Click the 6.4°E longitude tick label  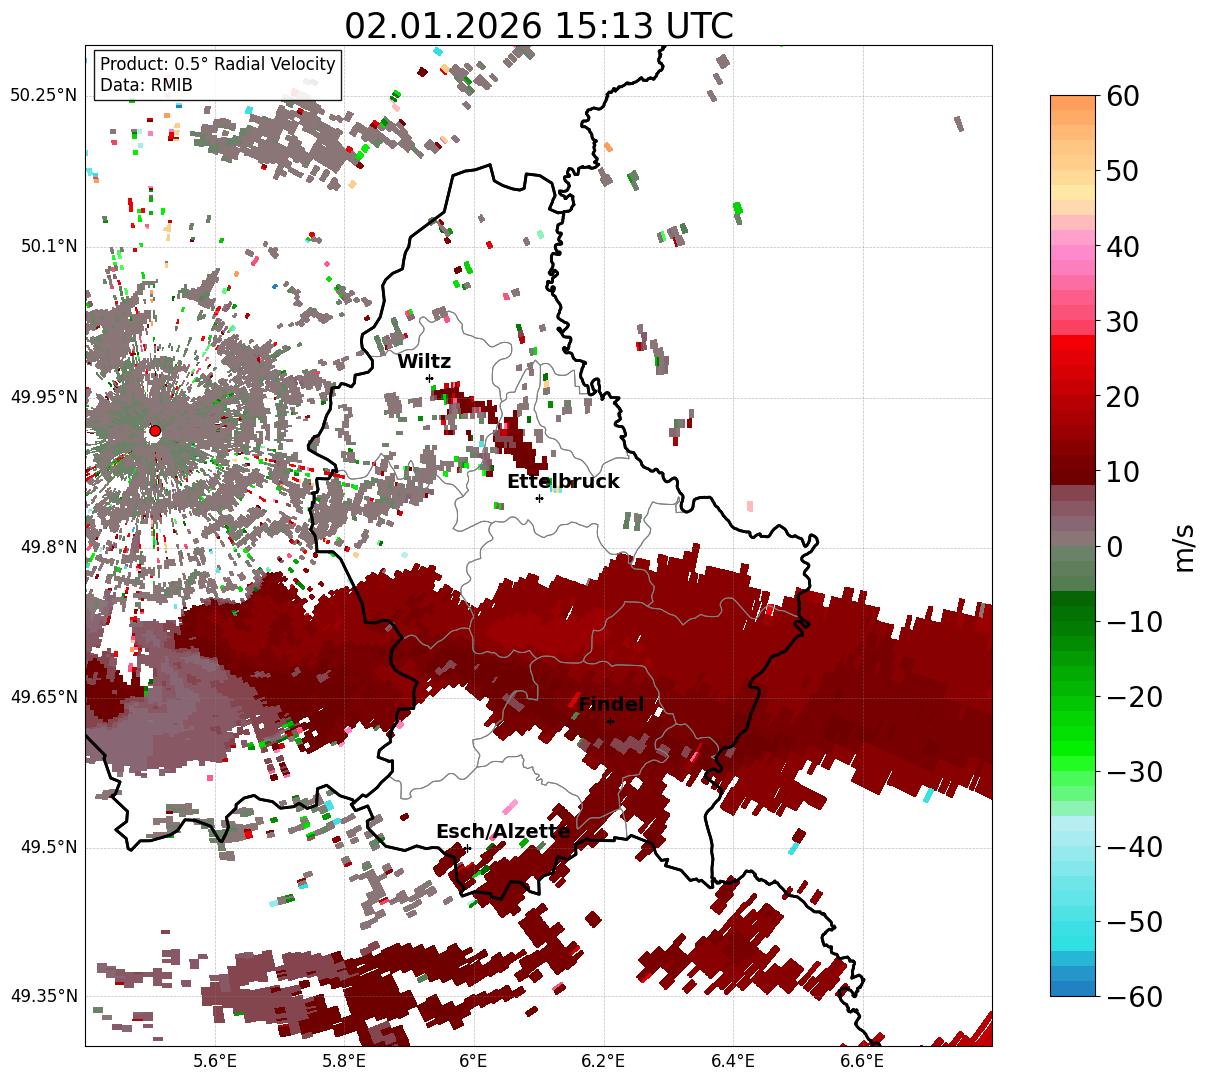[732, 1062]
